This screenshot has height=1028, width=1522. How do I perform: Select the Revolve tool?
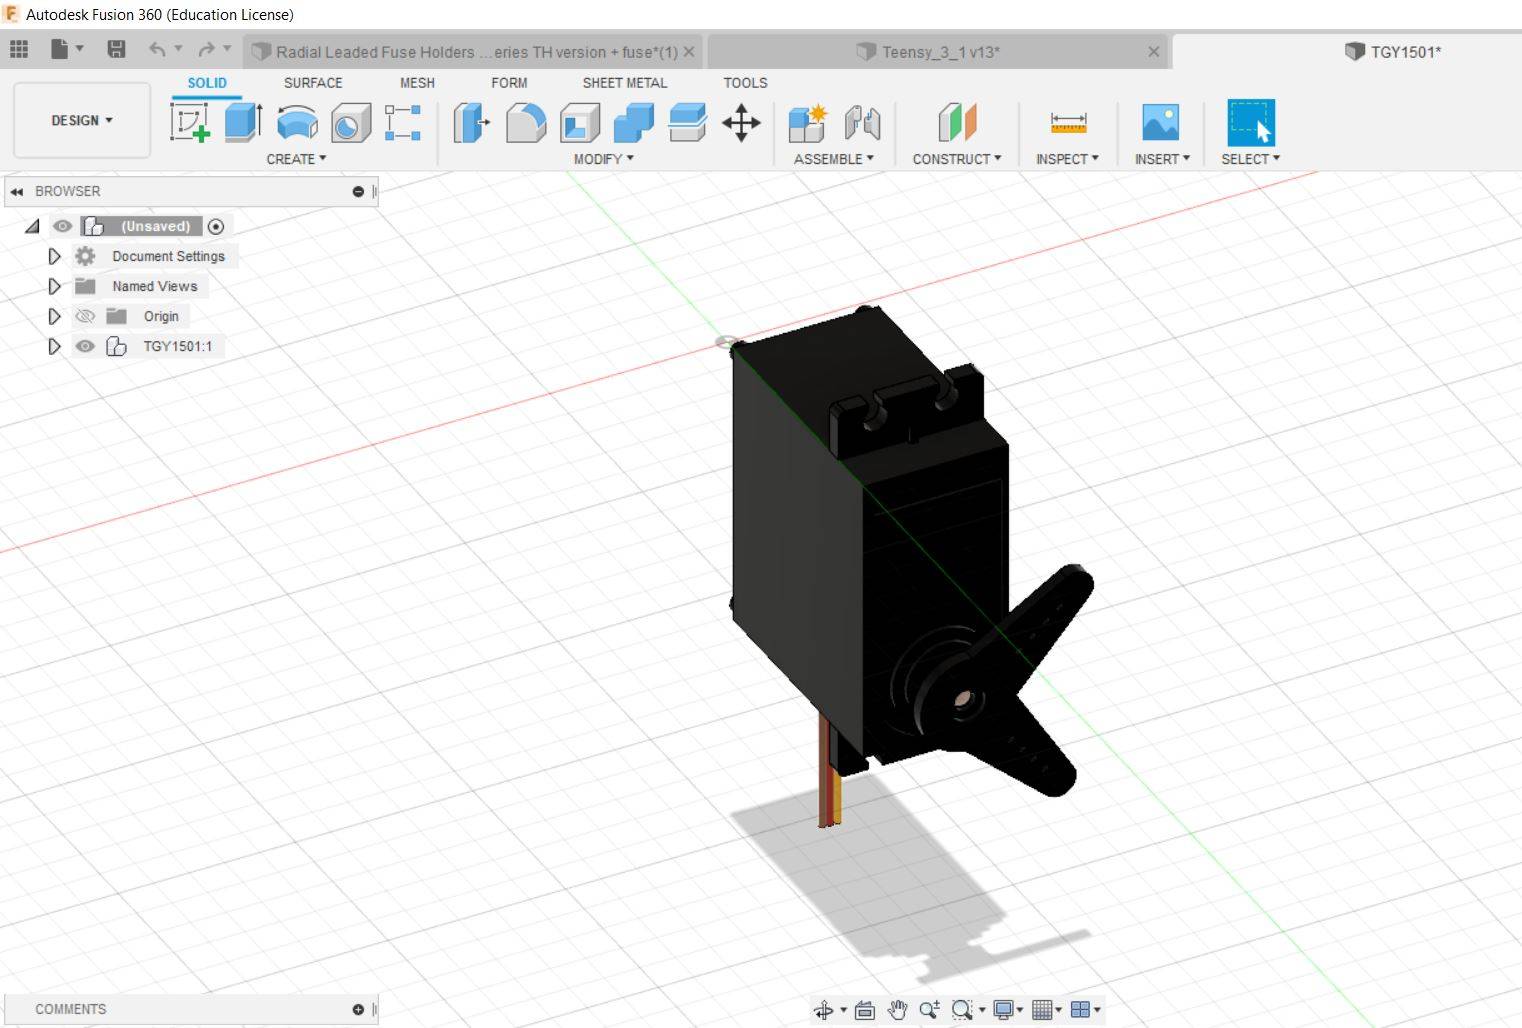pos(297,123)
